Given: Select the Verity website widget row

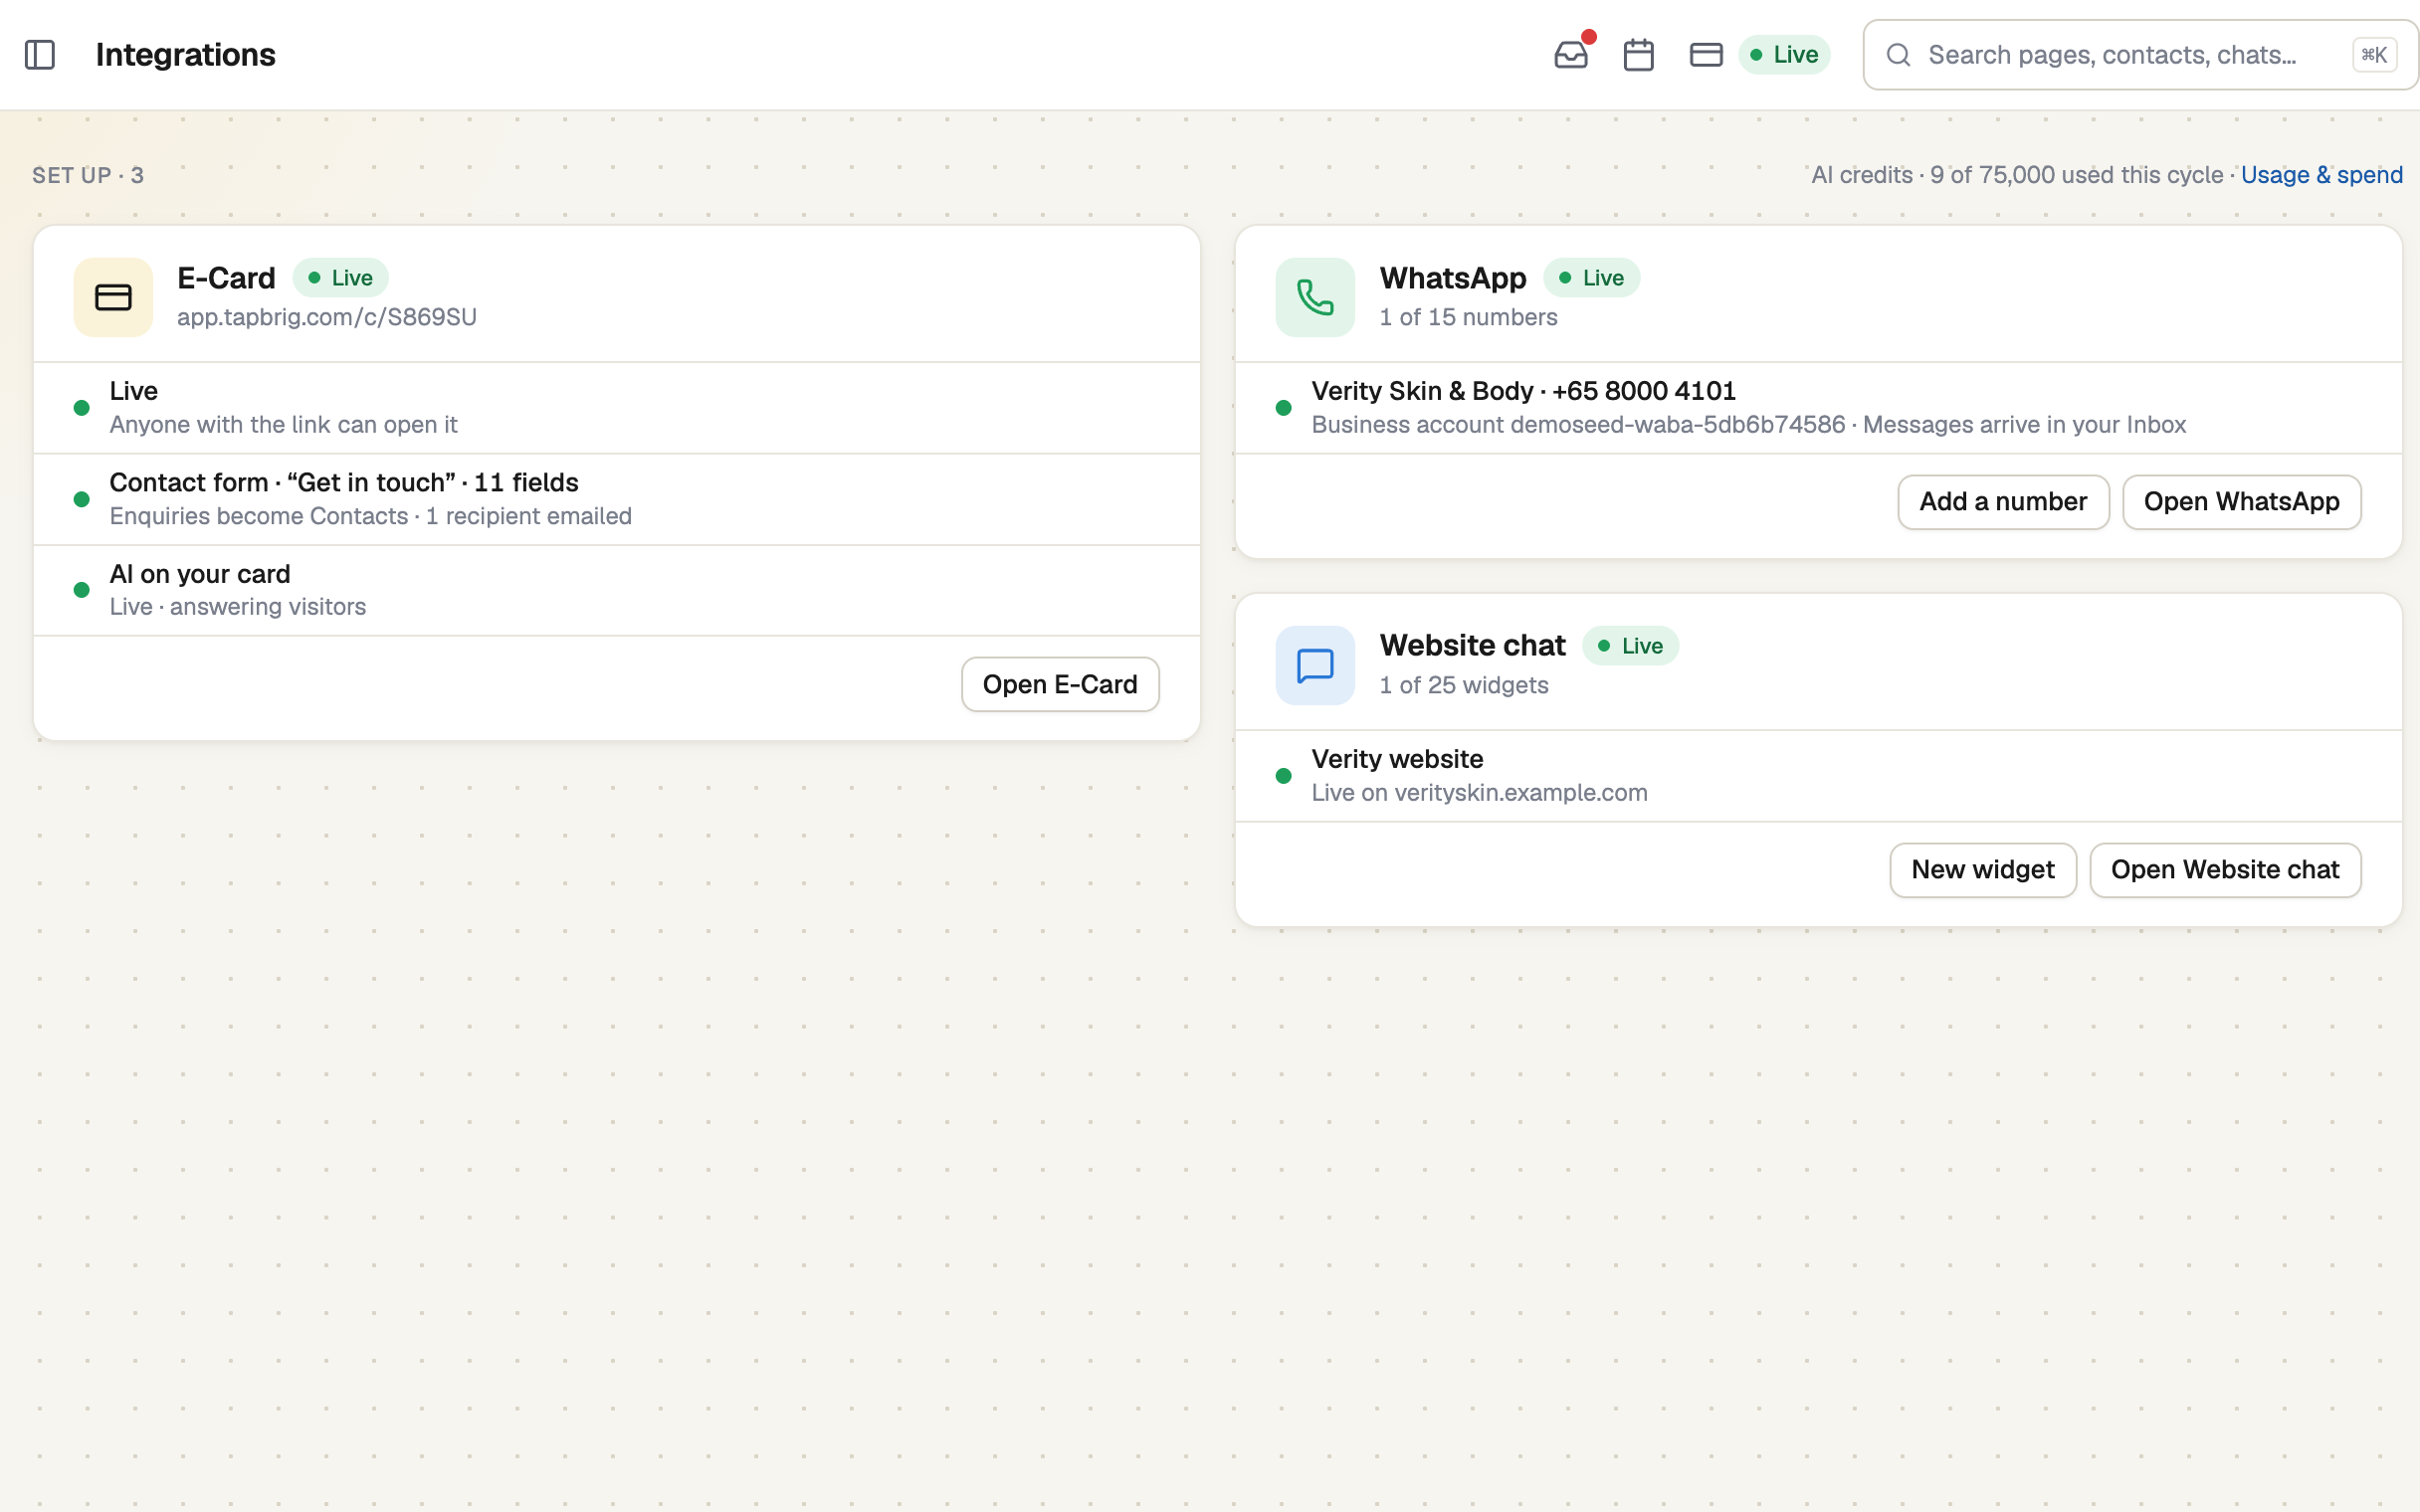Looking at the screenshot, I should pos(1818,775).
